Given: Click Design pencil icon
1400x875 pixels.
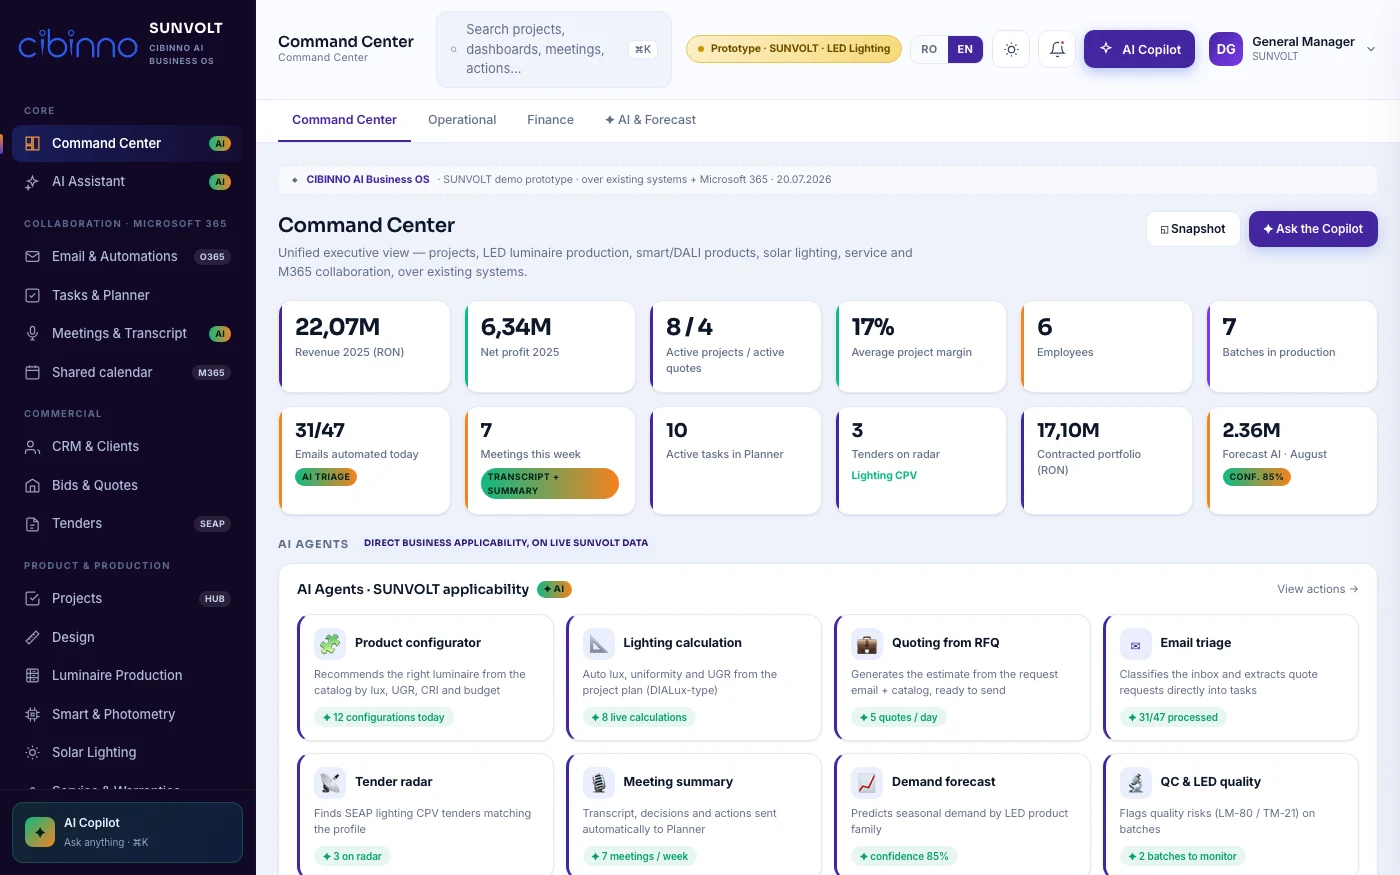Looking at the screenshot, I should pyautogui.click(x=32, y=638).
